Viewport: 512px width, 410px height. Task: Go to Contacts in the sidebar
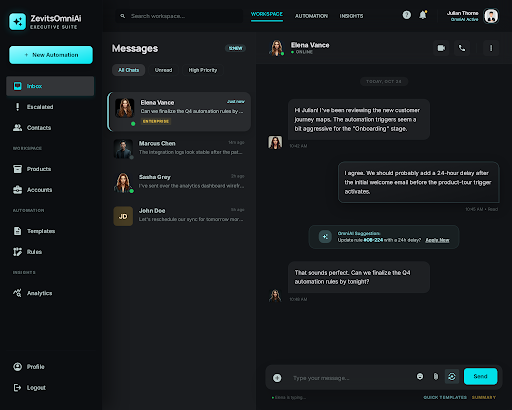(x=50, y=128)
